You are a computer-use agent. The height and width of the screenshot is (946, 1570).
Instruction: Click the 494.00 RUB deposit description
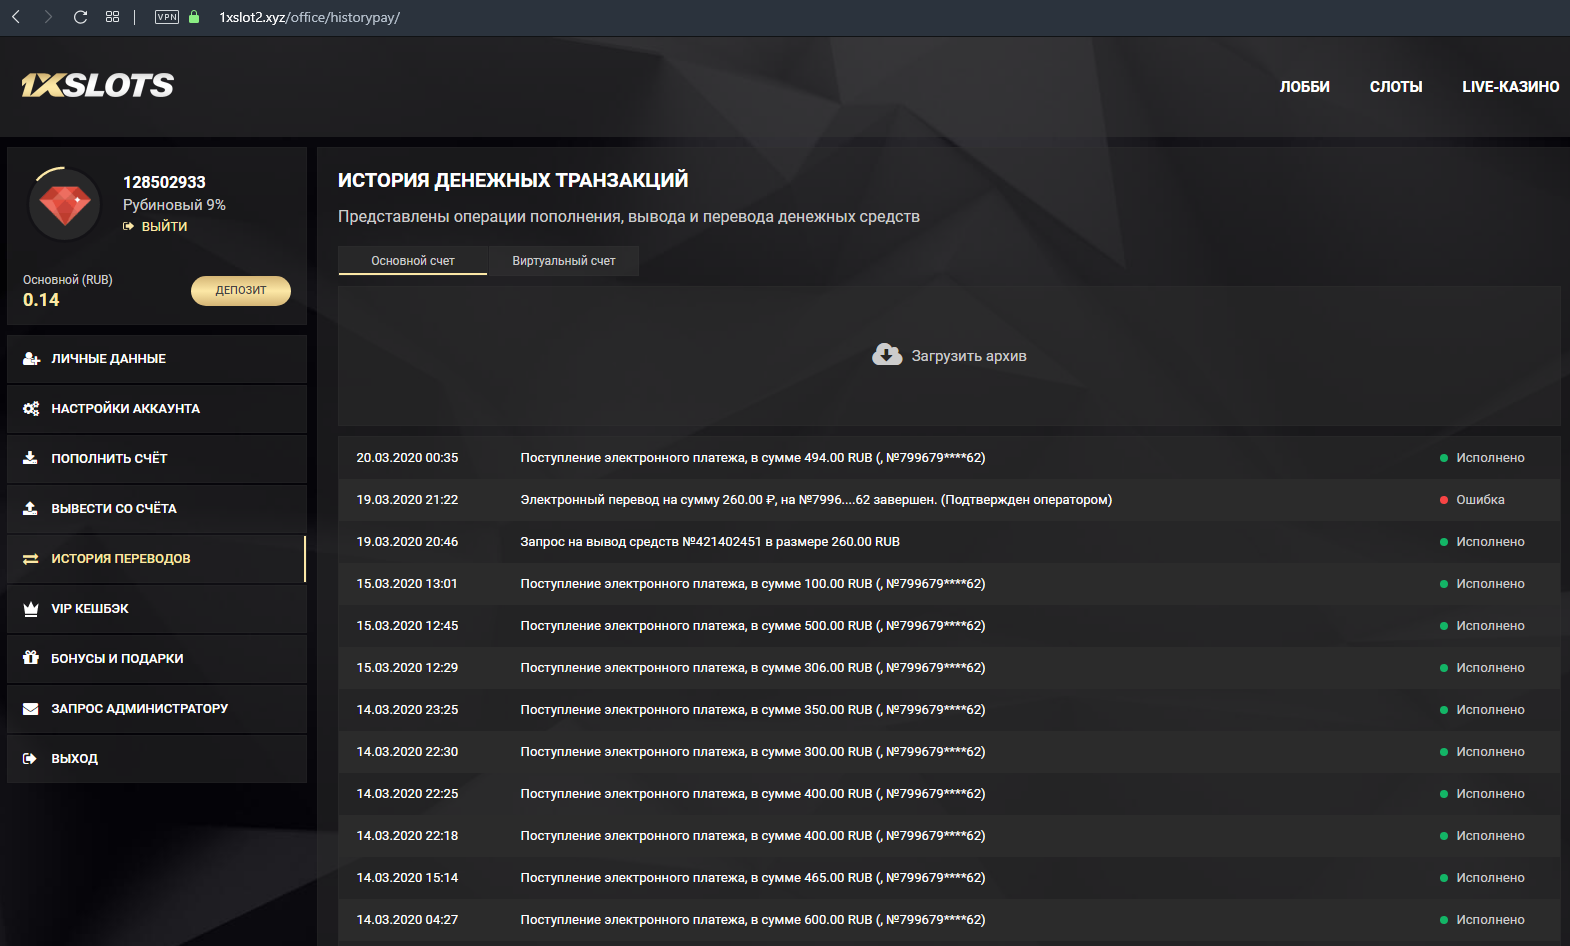(x=753, y=458)
